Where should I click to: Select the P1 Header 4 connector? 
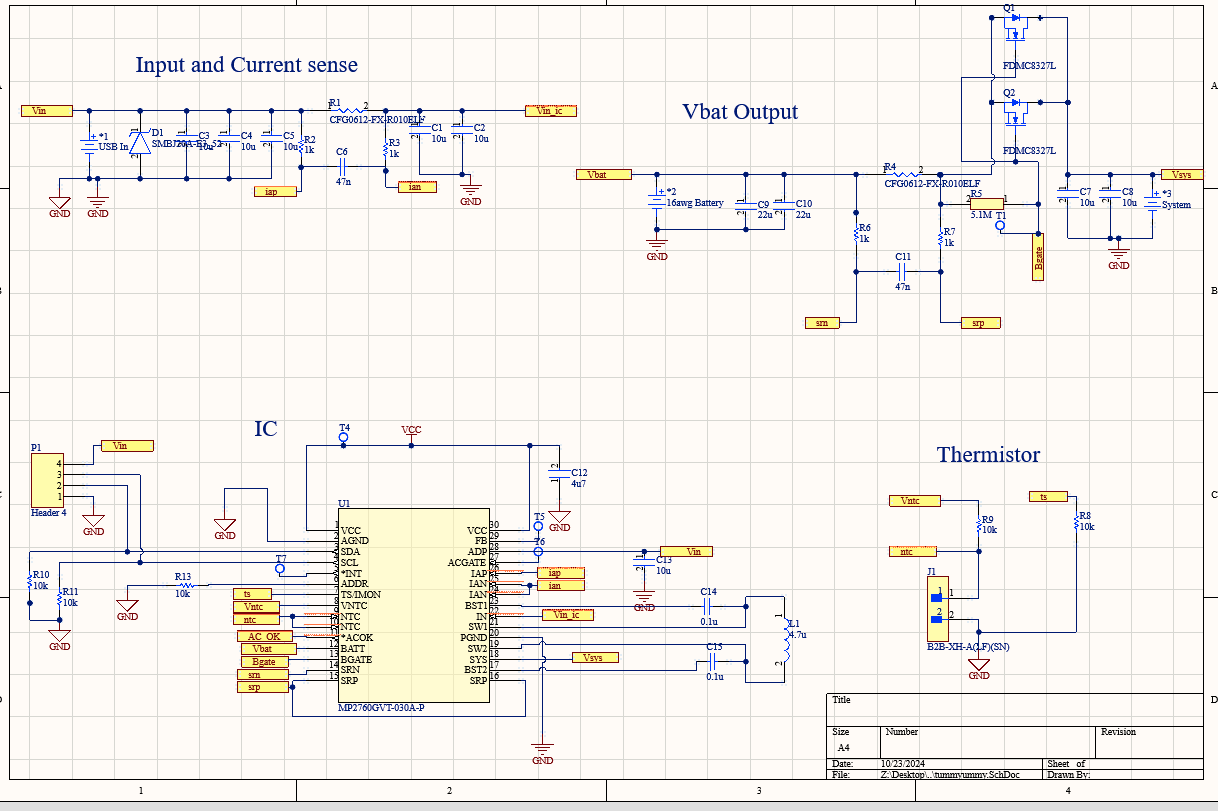[48, 480]
